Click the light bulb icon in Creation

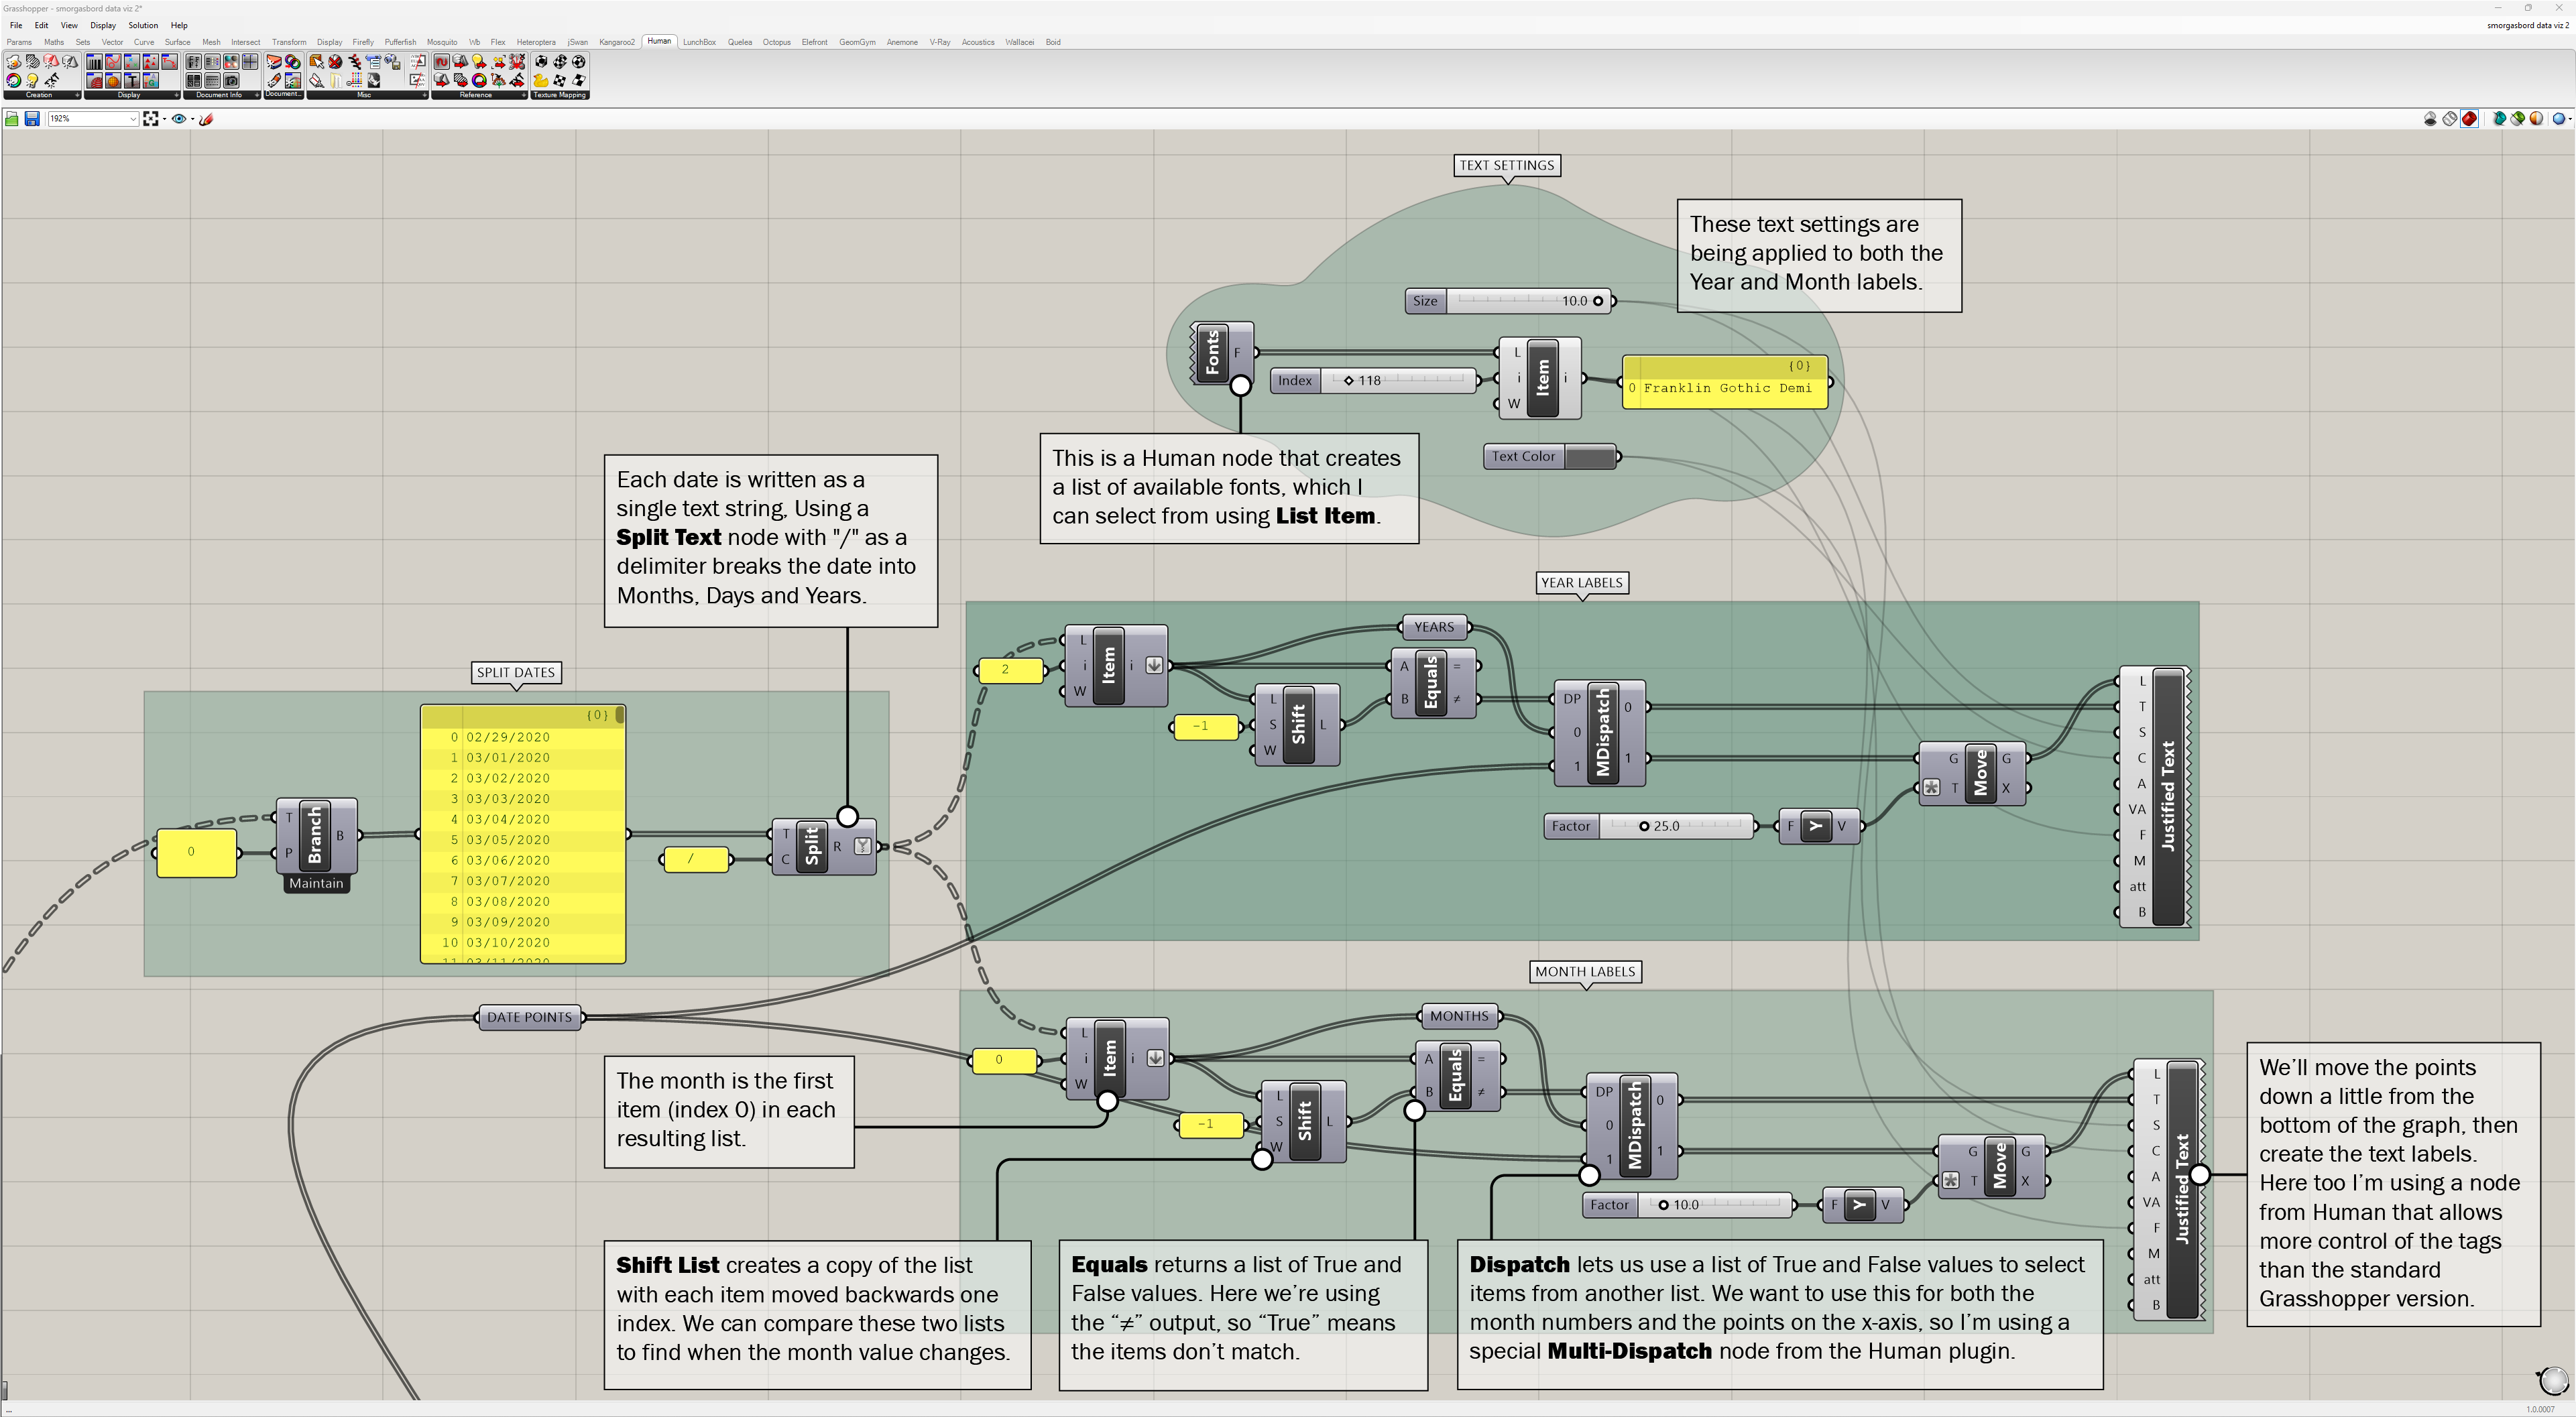(32, 80)
